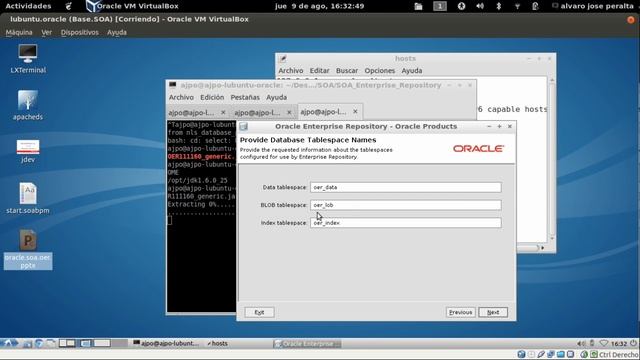
Task: Select the start.soabpm file icon
Action: pos(28,198)
